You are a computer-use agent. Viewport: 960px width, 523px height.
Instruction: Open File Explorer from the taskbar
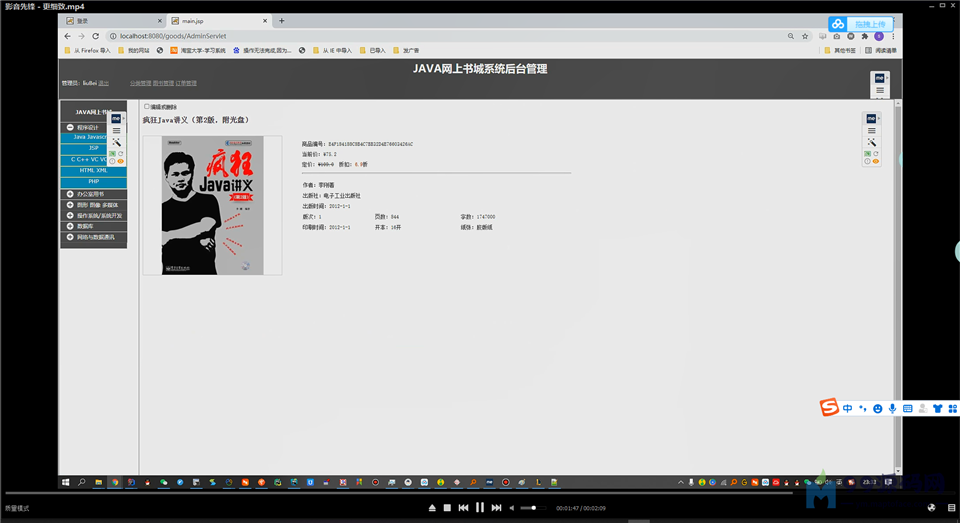(98, 482)
